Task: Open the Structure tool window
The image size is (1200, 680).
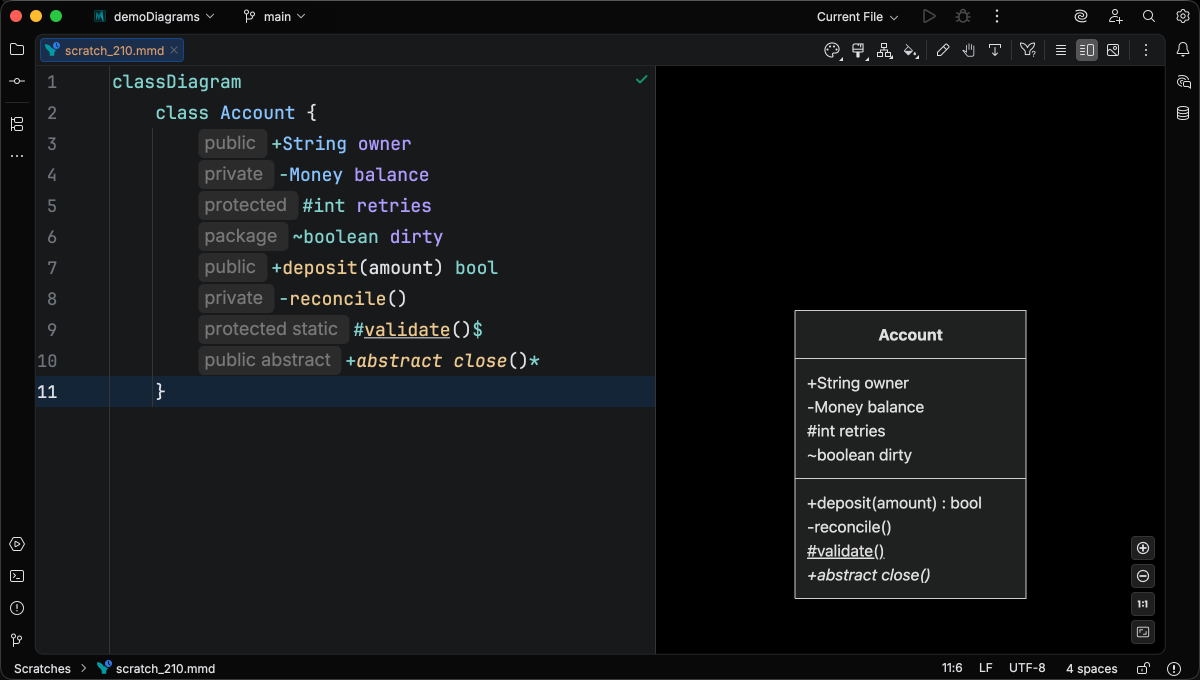Action: tap(17, 124)
